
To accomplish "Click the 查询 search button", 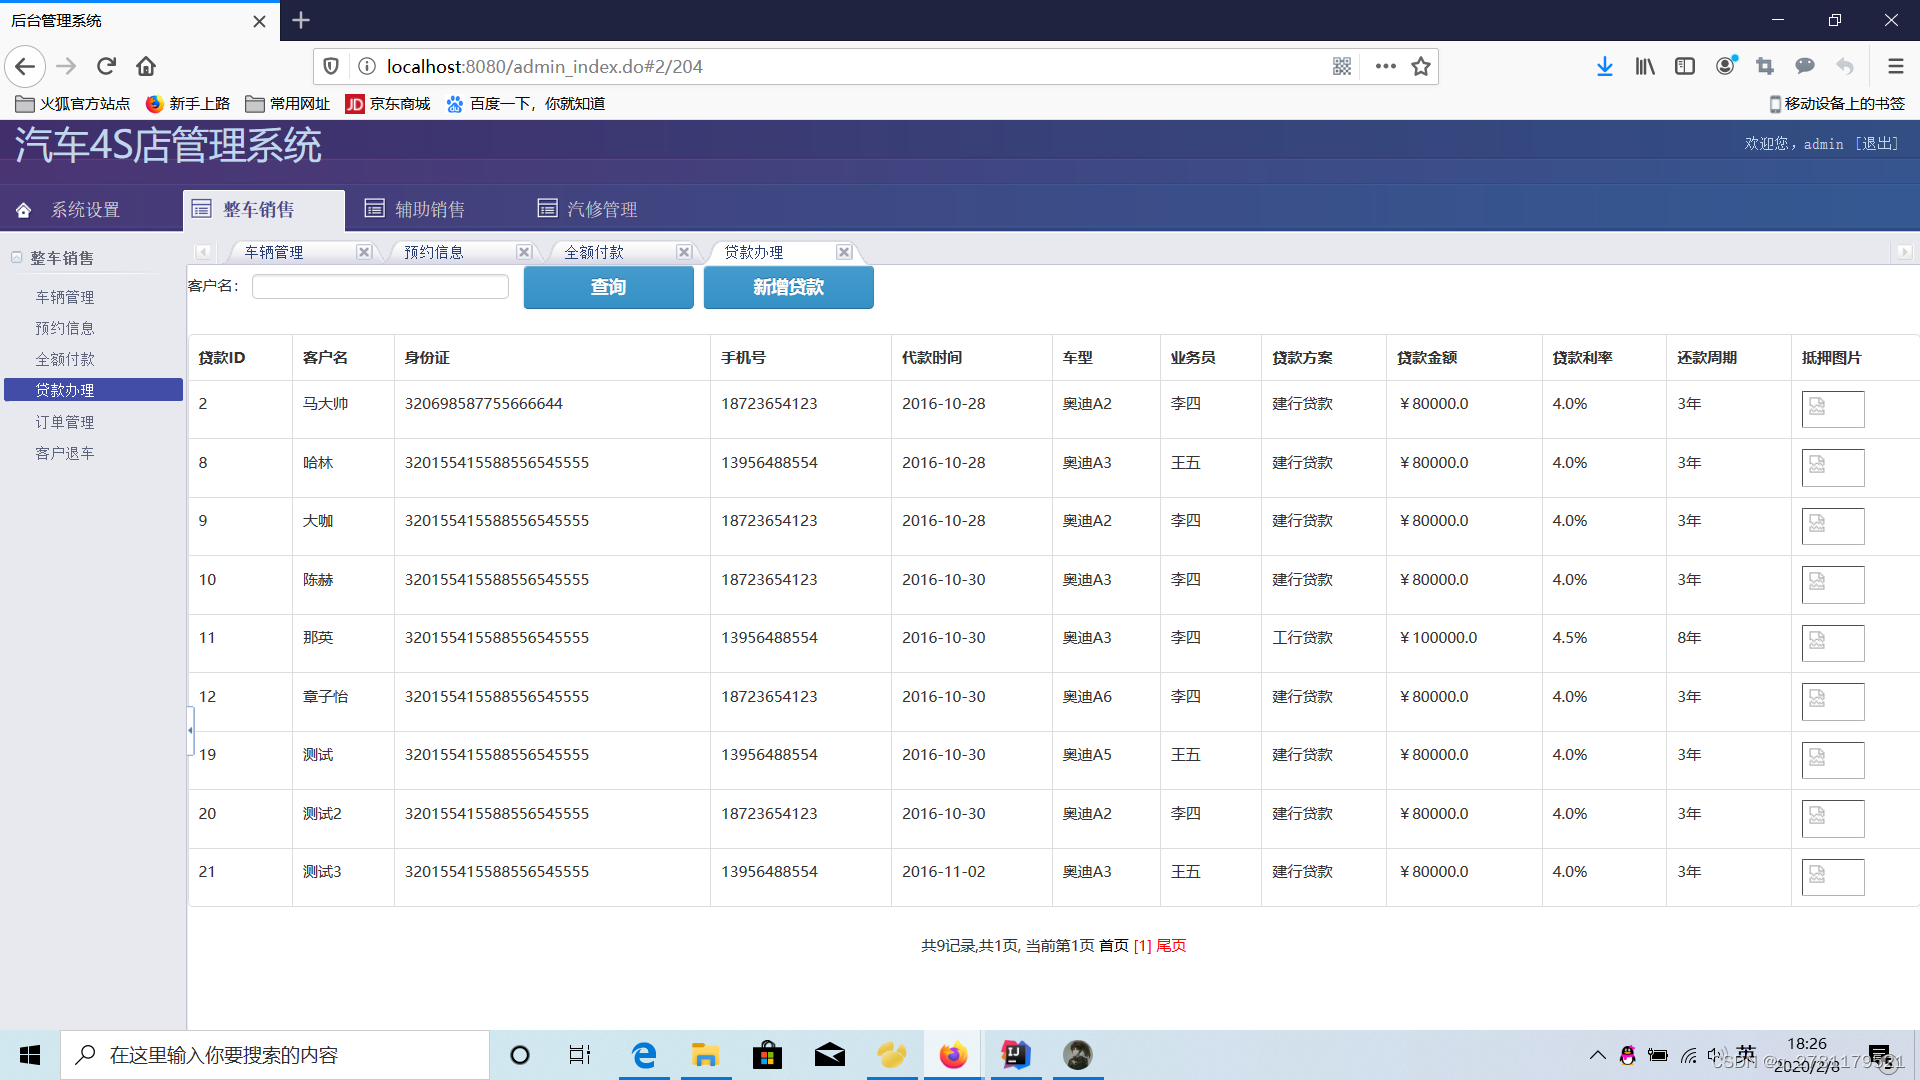I will [x=608, y=287].
